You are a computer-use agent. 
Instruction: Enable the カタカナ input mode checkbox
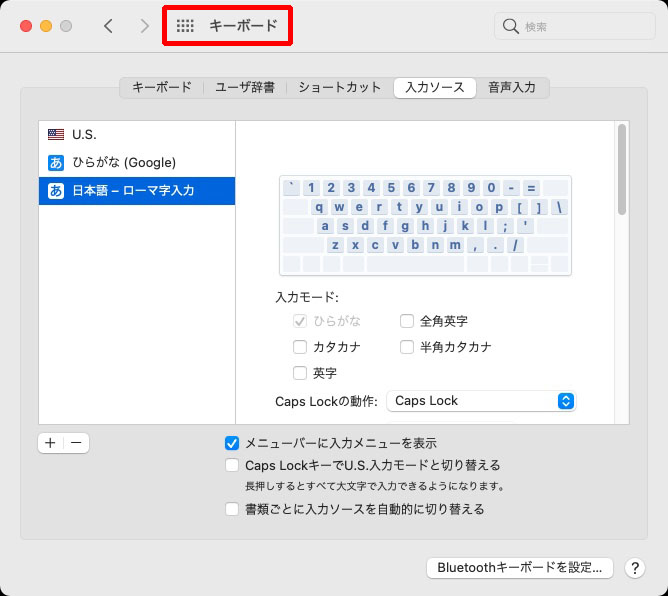pyautogui.click(x=300, y=347)
